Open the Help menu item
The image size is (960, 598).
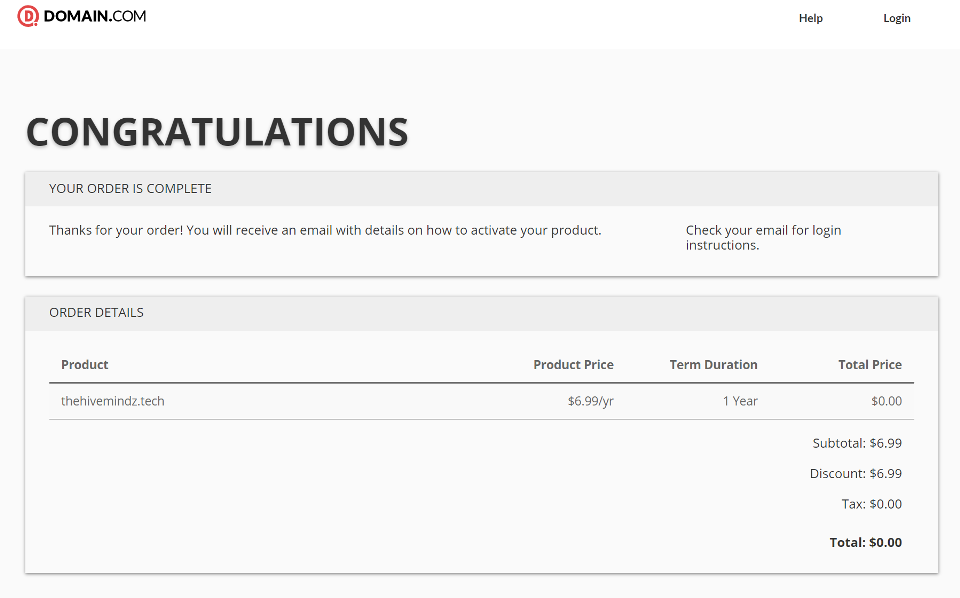[x=811, y=18]
